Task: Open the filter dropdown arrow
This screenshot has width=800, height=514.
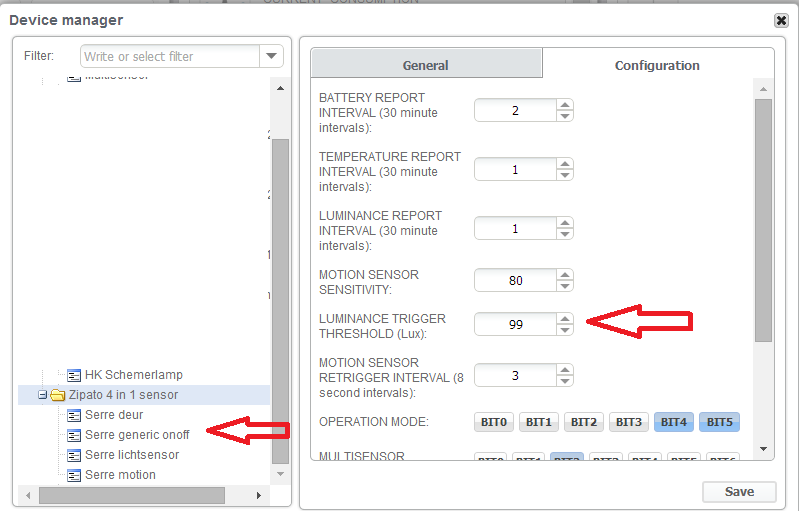Action: tap(272, 57)
